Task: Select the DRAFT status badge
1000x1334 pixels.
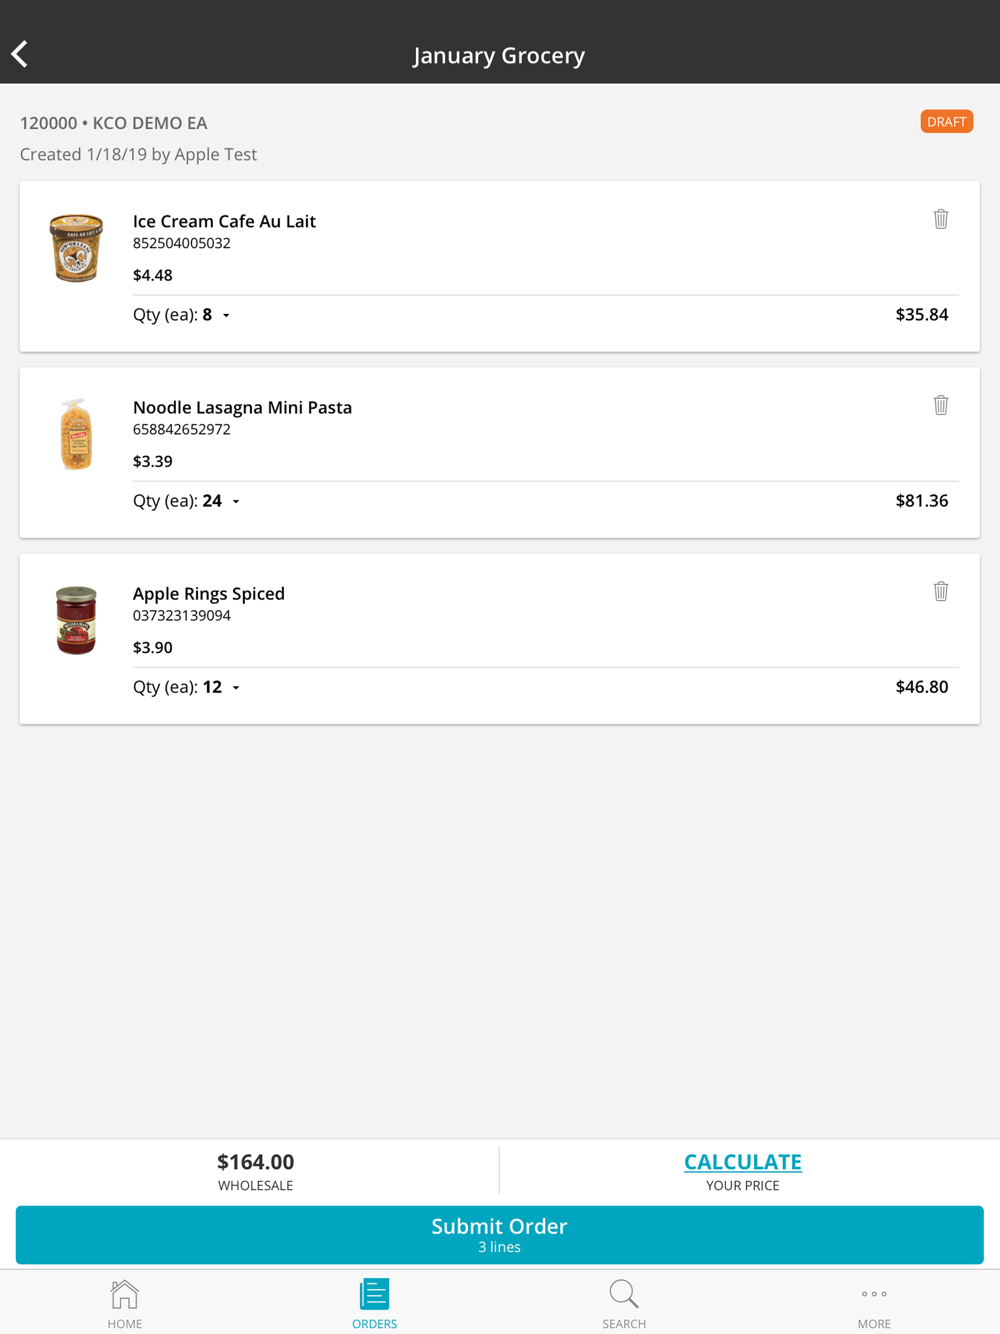Action: coord(947,122)
